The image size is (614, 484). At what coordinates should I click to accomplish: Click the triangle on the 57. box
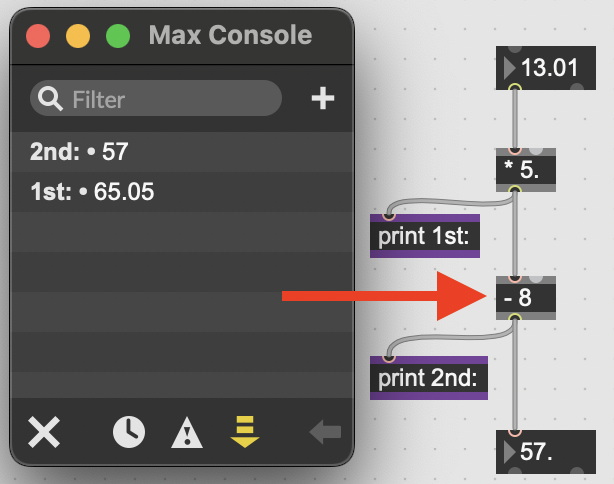[x=509, y=451]
